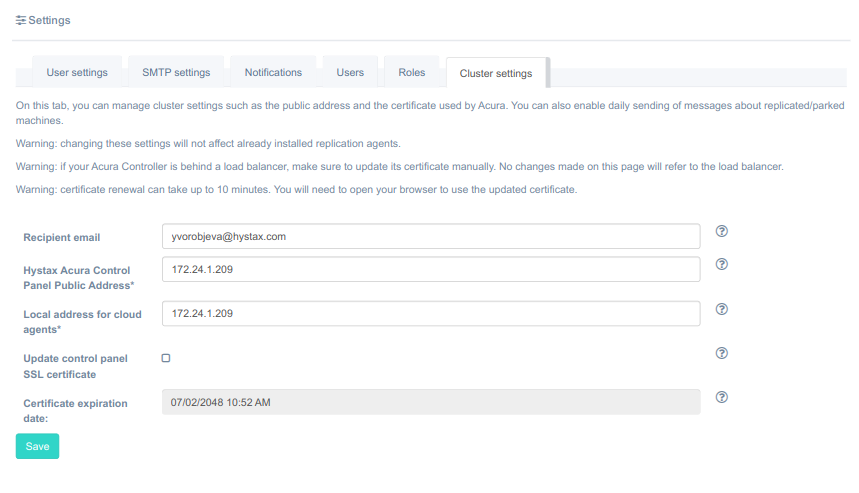Click help icon next to Recipient email

coord(722,231)
